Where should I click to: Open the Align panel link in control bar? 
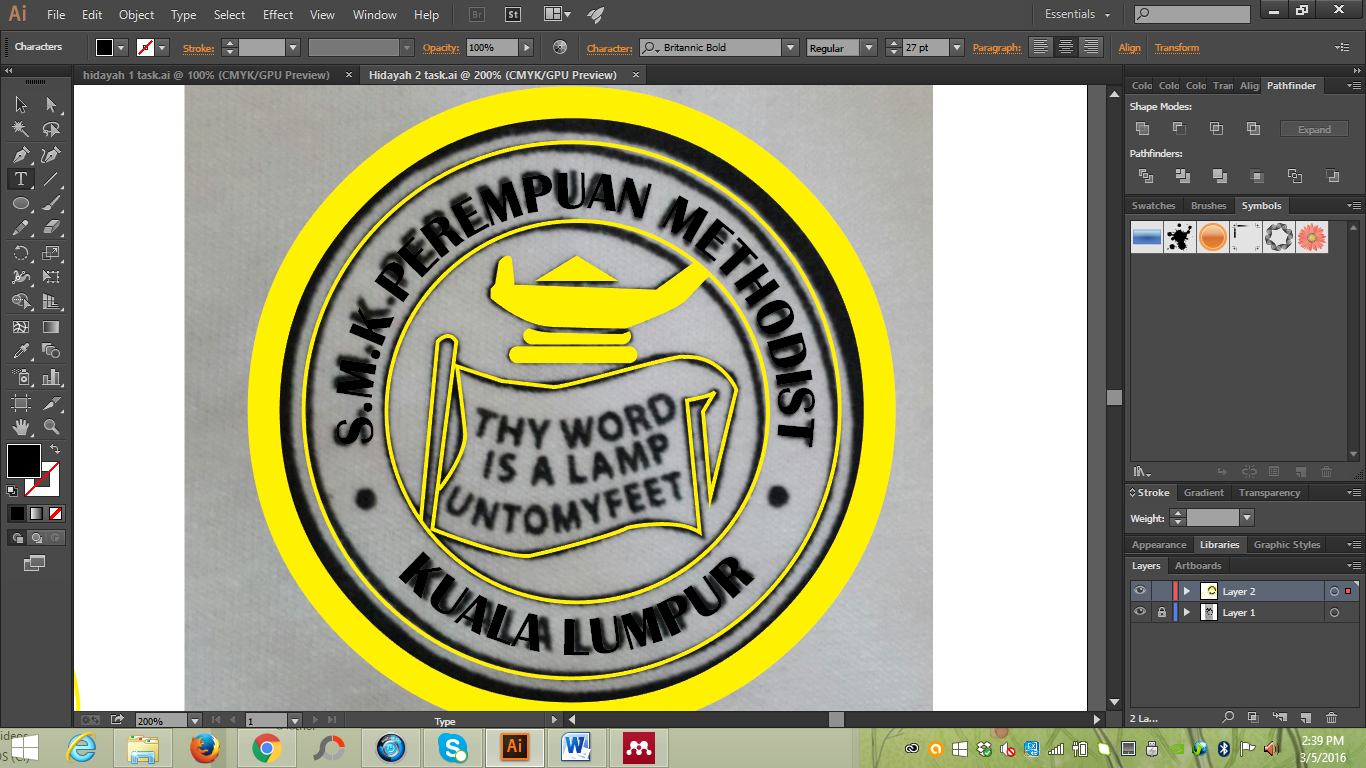pyautogui.click(x=1129, y=48)
